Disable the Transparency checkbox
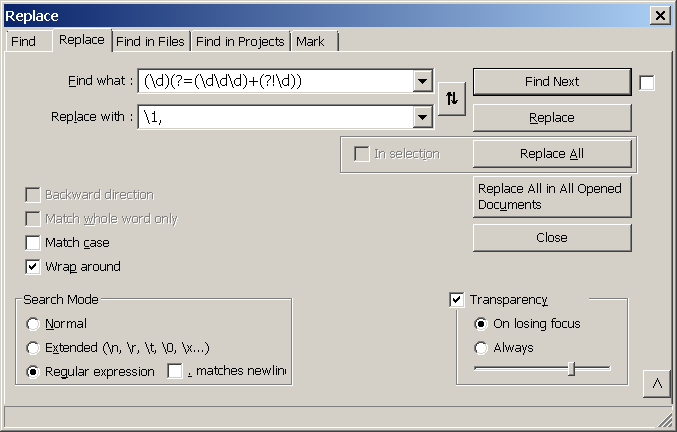This screenshot has width=677, height=432. (456, 300)
